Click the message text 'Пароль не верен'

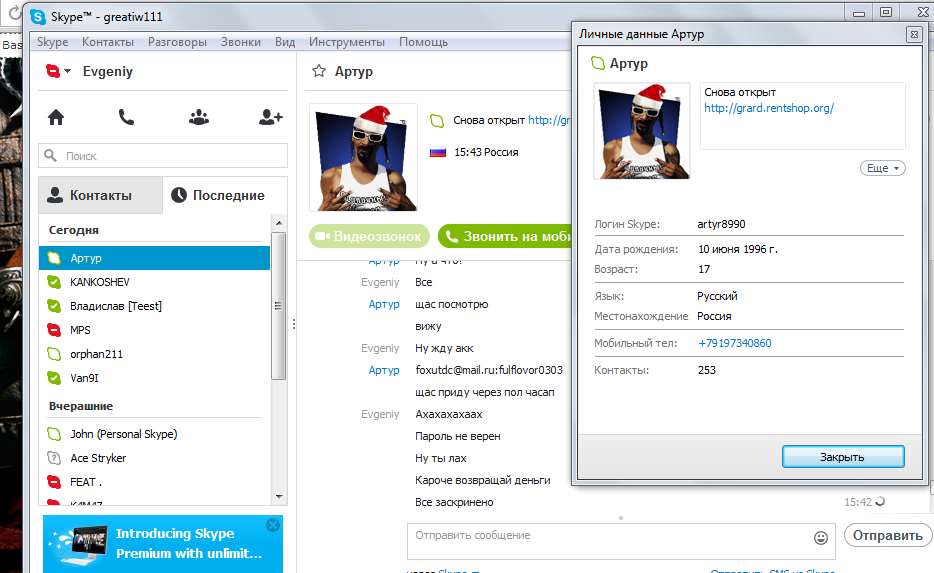click(457, 436)
